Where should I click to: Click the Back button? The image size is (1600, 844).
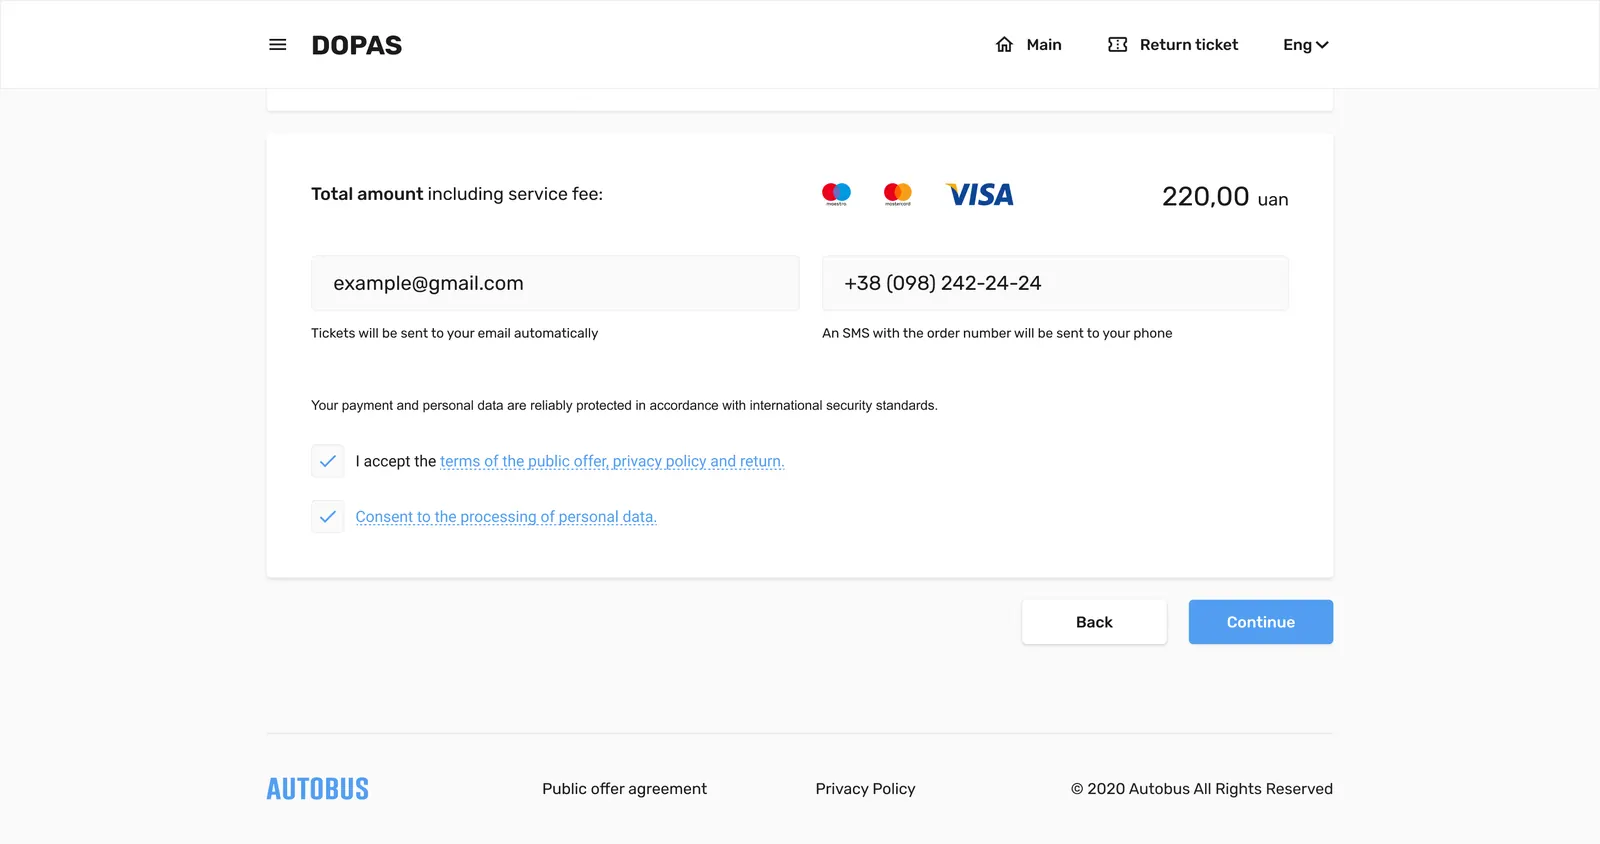pos(1094,622)
